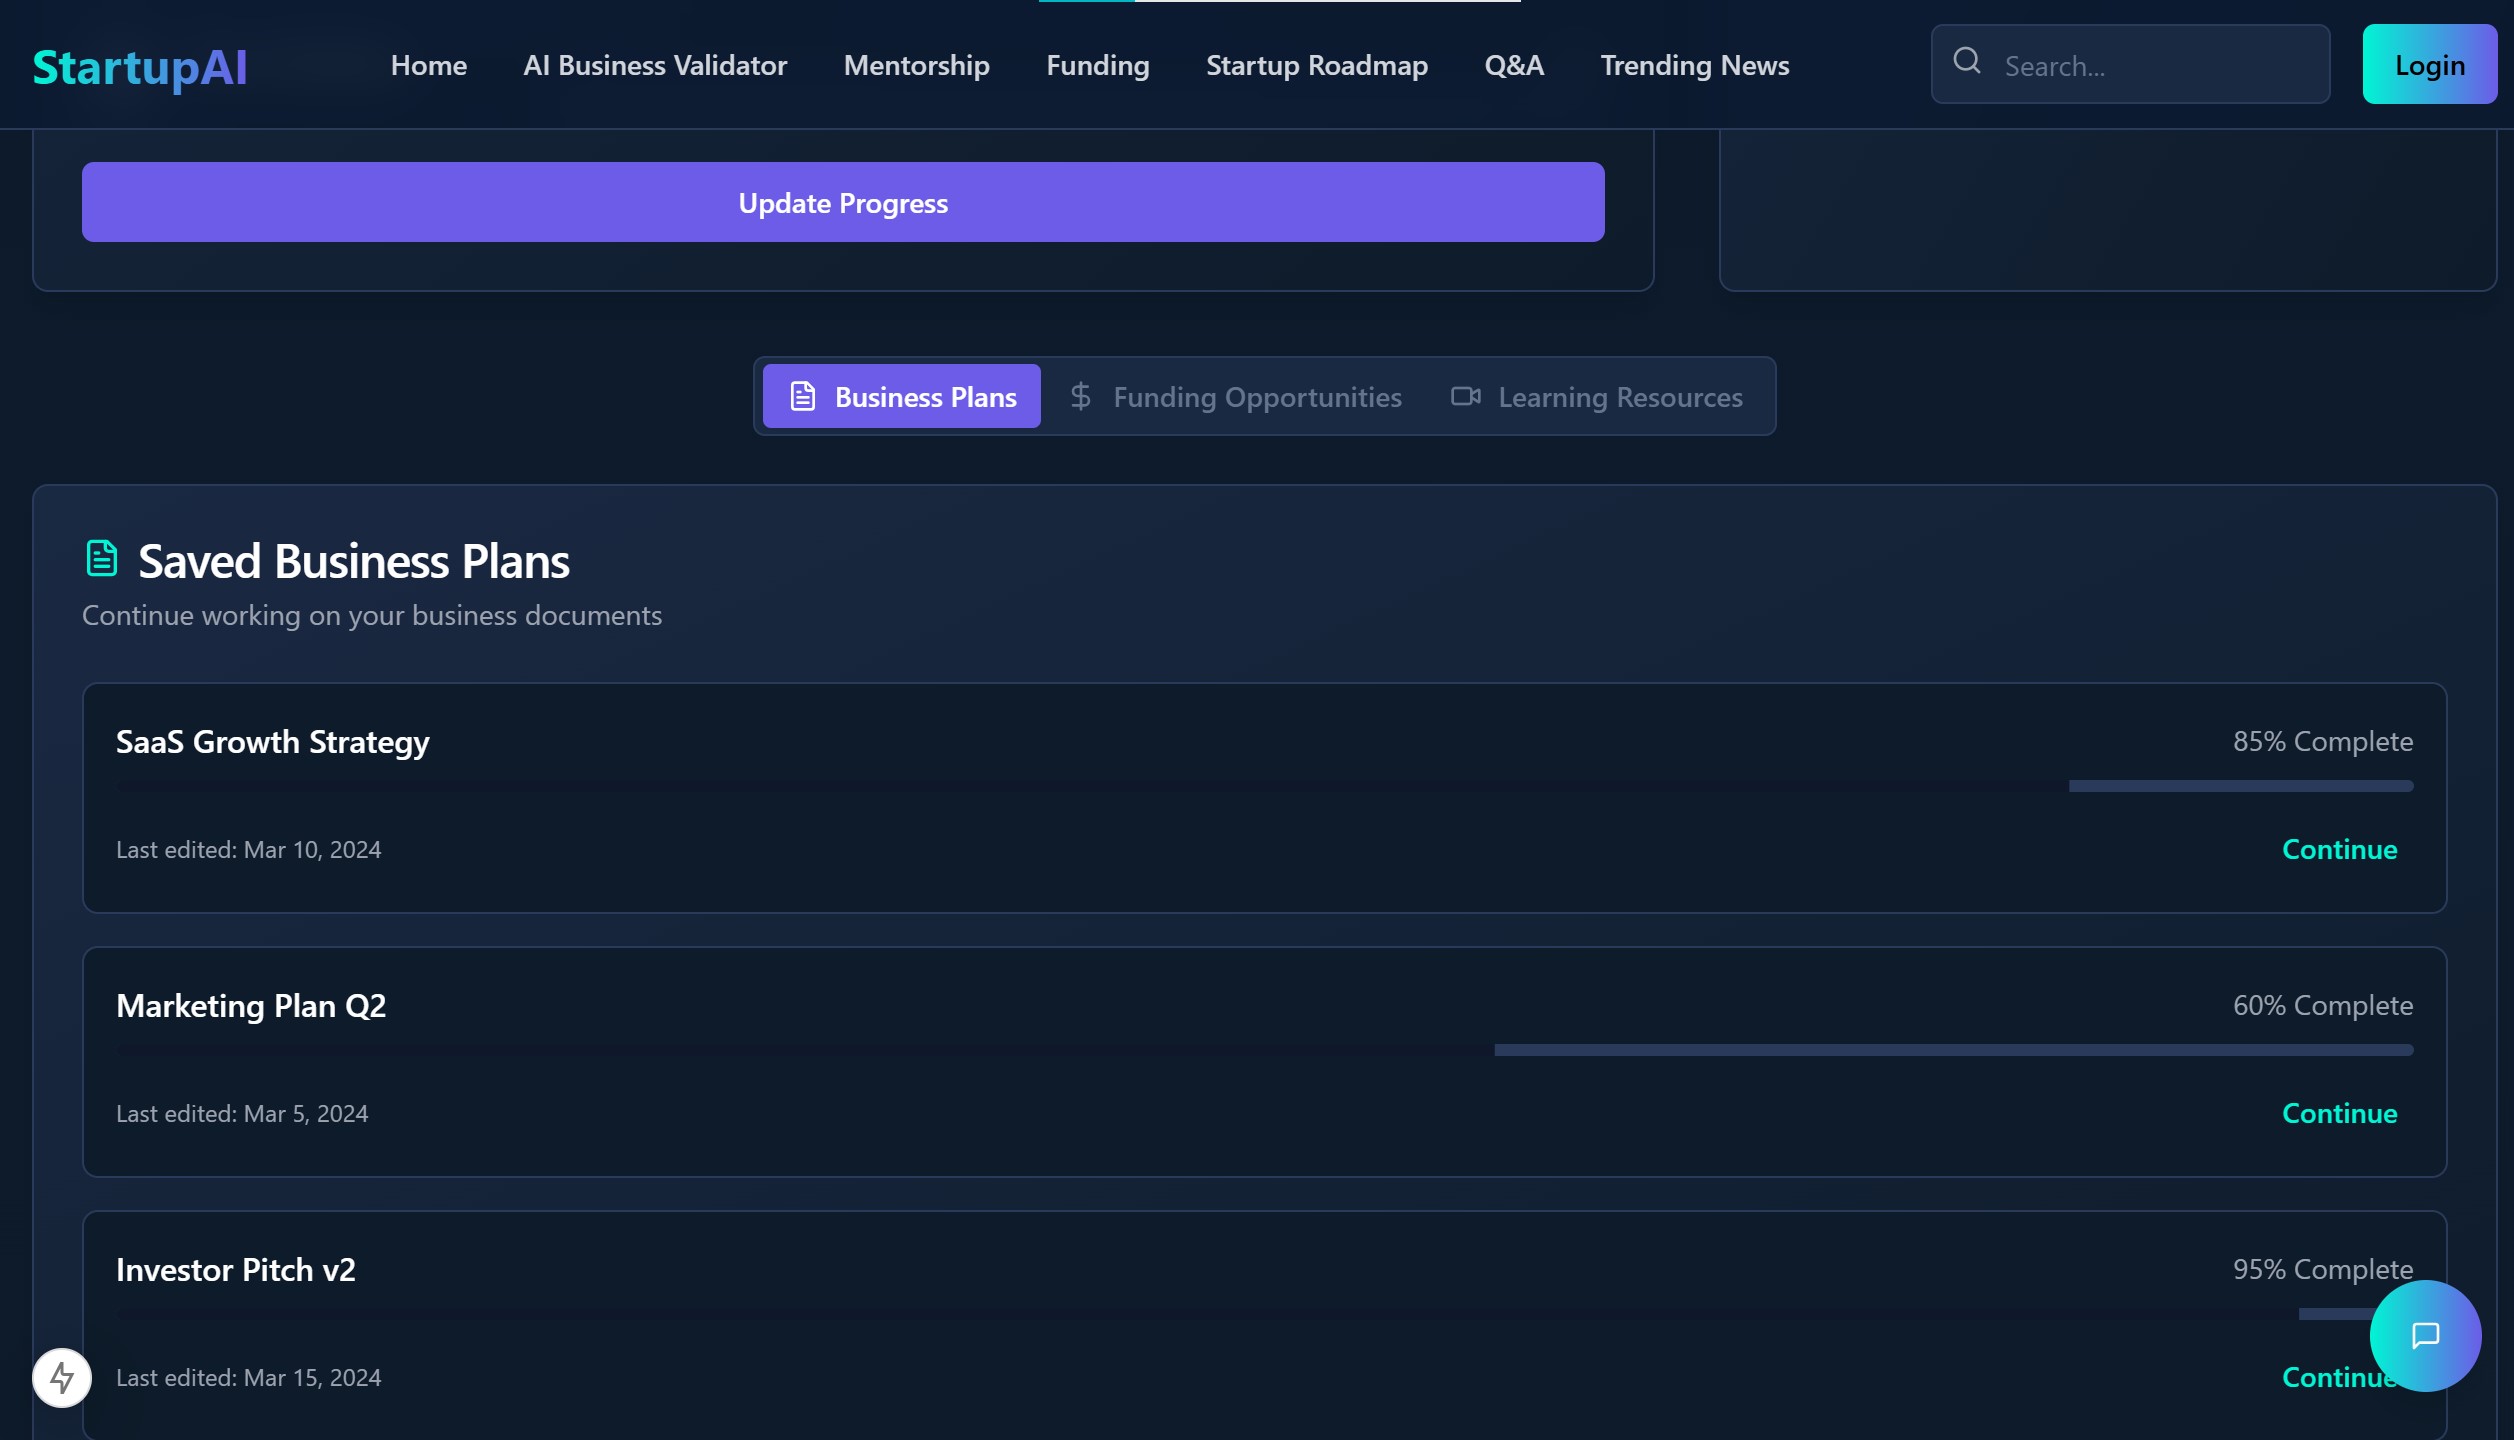The height and width of the screenshot is (1440, 2514).
Task: Click the StartupAI logo
Action: point(140,67)
